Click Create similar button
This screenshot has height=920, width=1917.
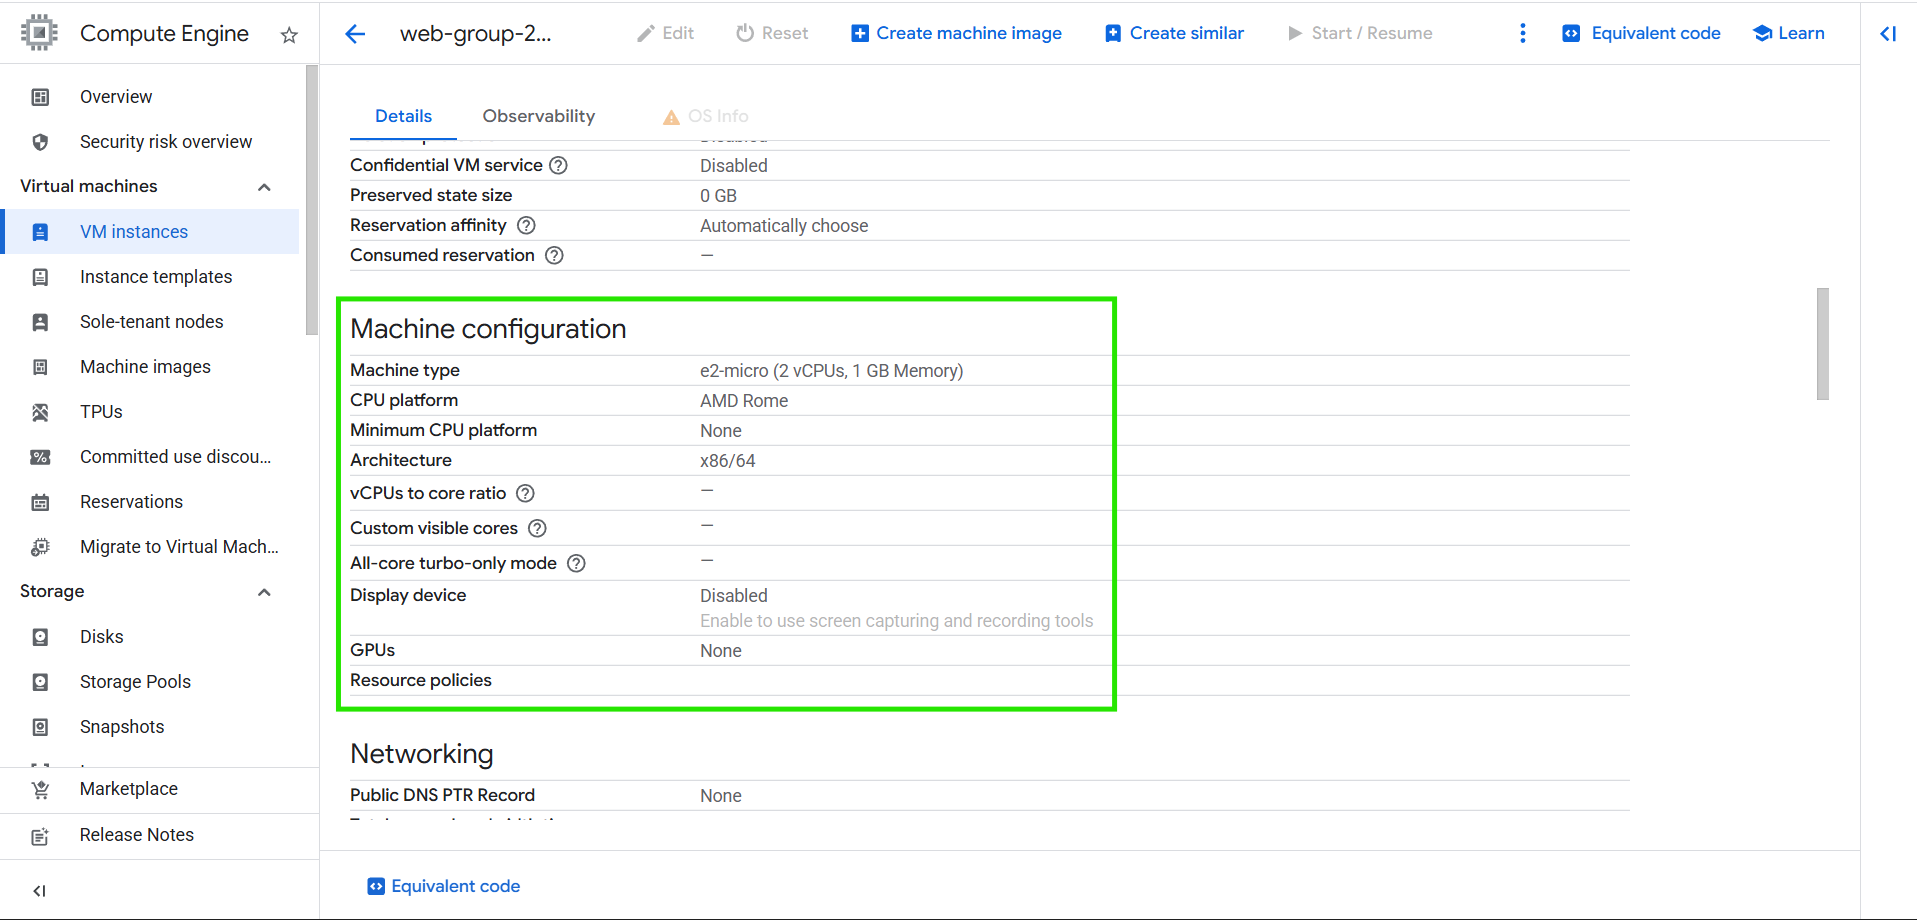[x=1174, y=33]
